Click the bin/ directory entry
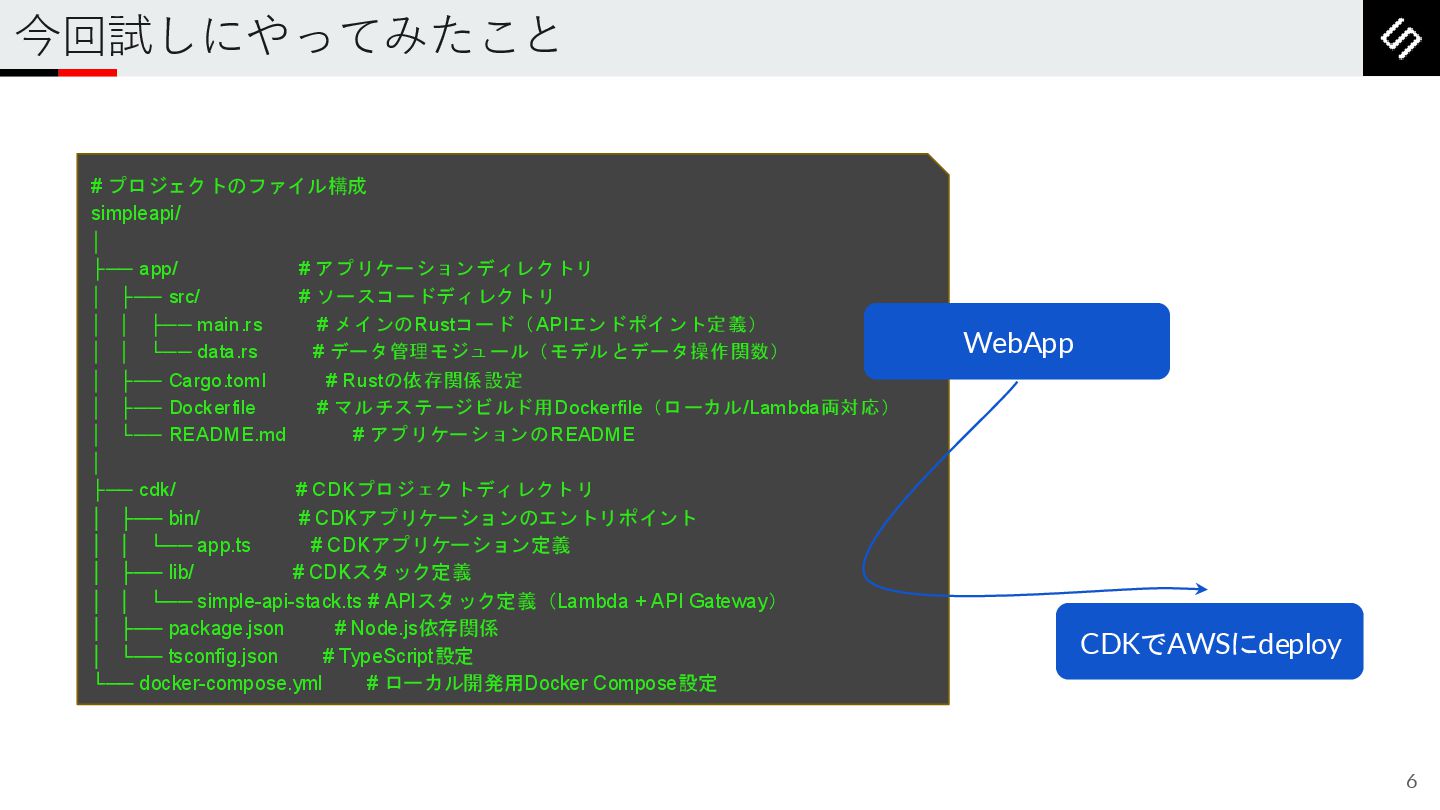The image size is (1440, 810). (x=184, y=518)
